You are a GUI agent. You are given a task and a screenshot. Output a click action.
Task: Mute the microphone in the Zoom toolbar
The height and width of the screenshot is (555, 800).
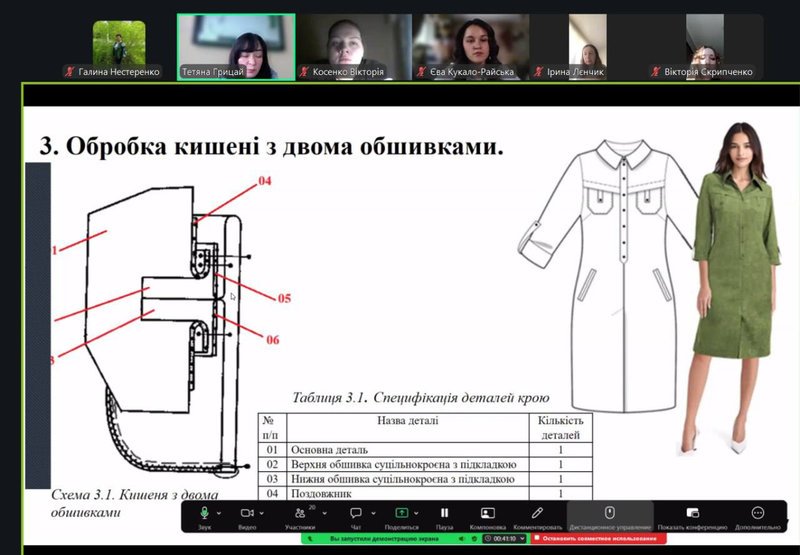click(204, 513)
